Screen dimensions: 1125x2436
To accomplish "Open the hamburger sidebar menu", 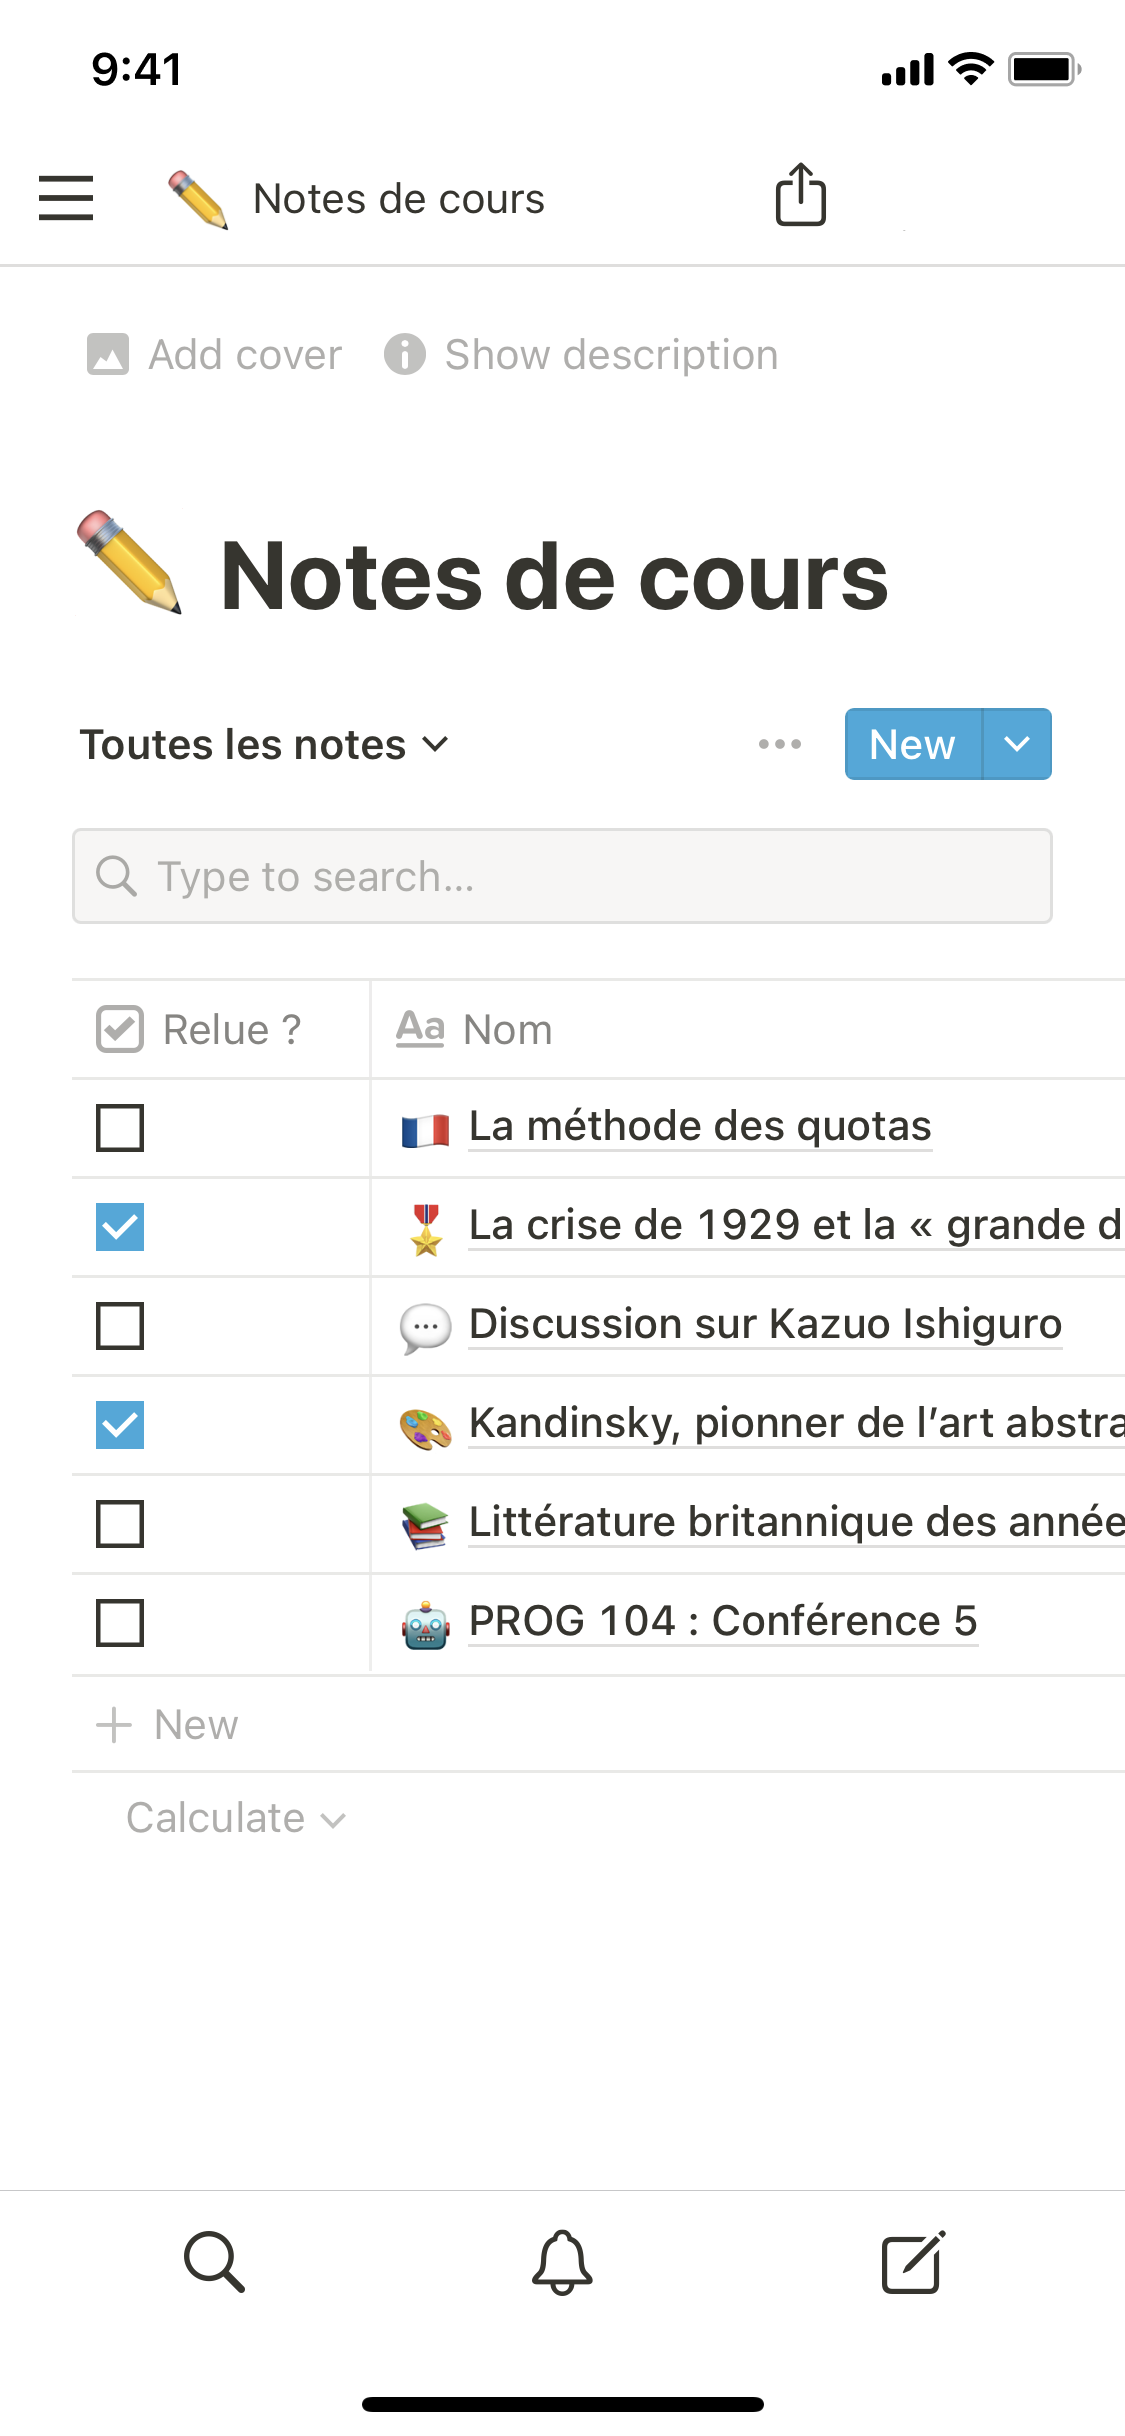I will click(x=66, y=197).
